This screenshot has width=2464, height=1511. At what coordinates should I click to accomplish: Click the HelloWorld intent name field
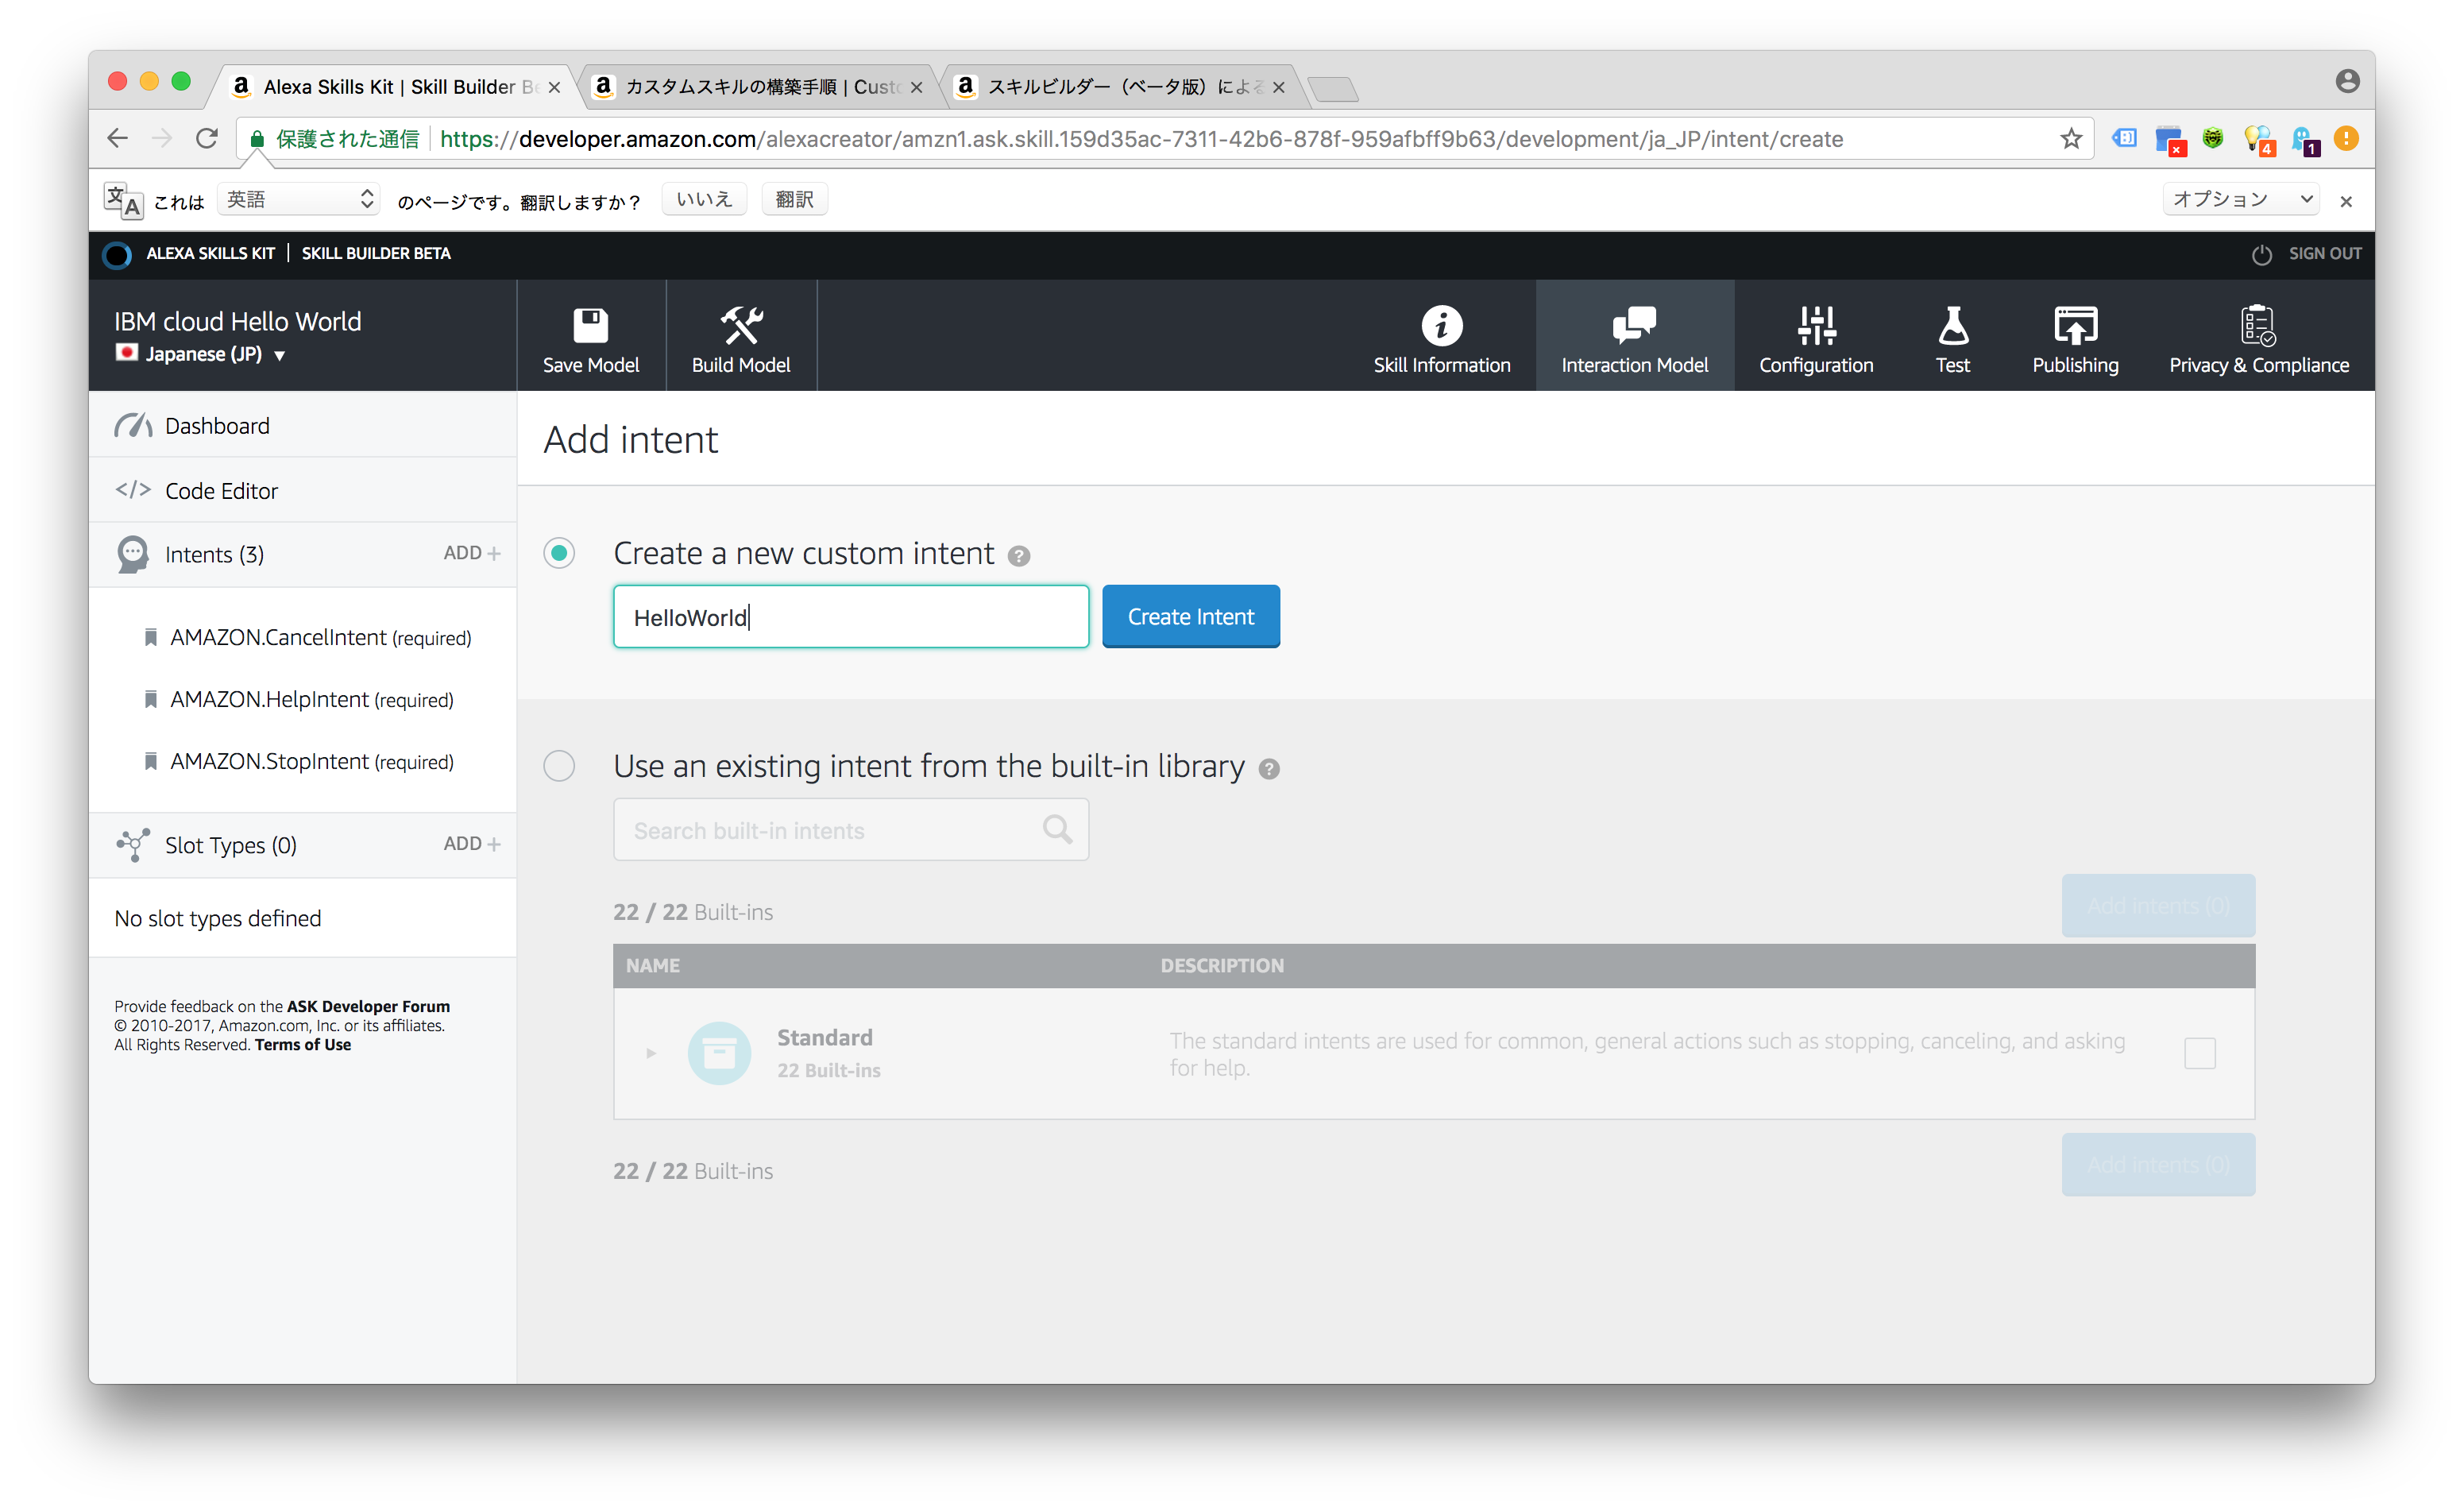click(x=850, y=617)
